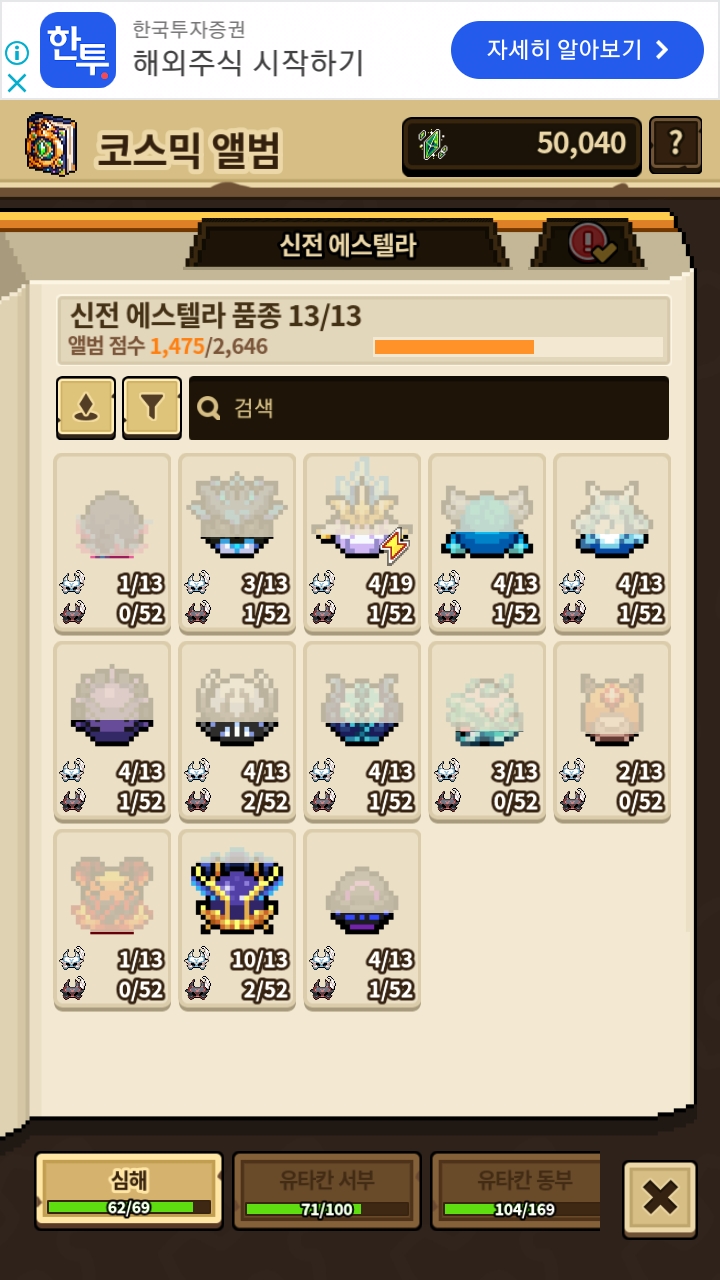
Task: Open the Cosmic Album book icon
Action: pyautogui.click(x=50, y=146)
